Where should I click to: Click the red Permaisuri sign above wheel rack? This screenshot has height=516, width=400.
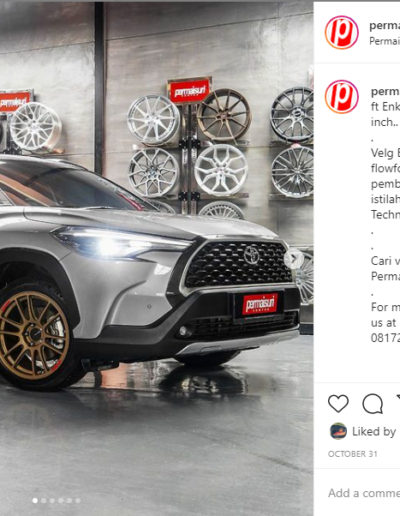(x=189, y=90)
